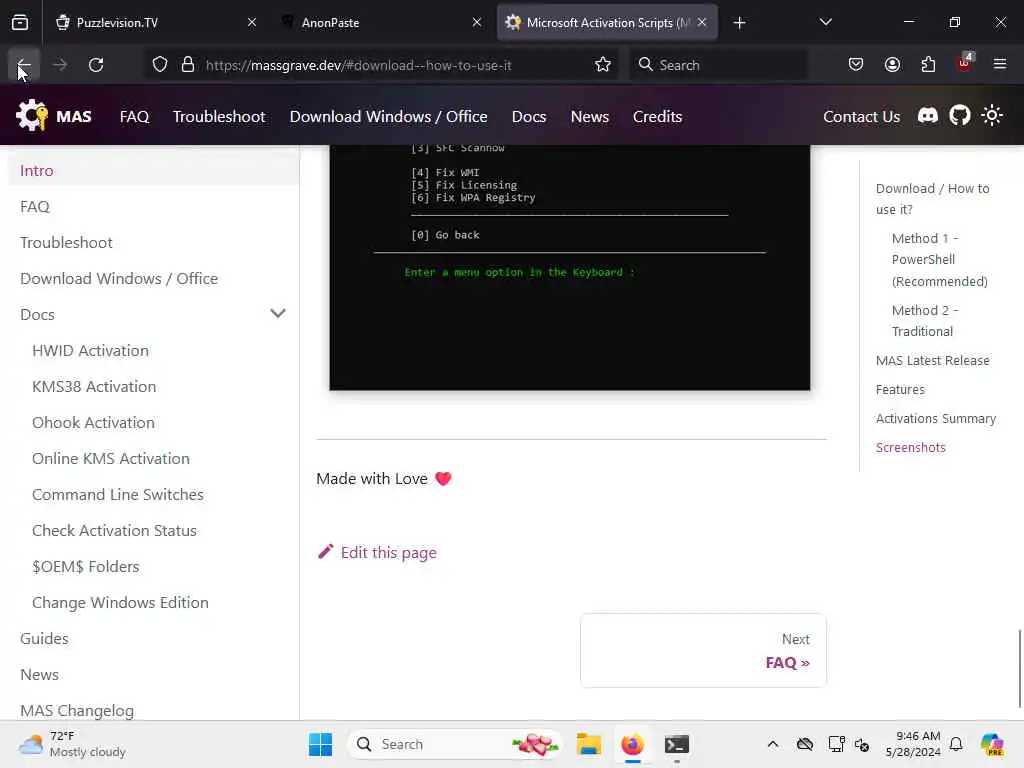Open the weather widget on taskbar
Screen dimensions: 1024x768
73,744
